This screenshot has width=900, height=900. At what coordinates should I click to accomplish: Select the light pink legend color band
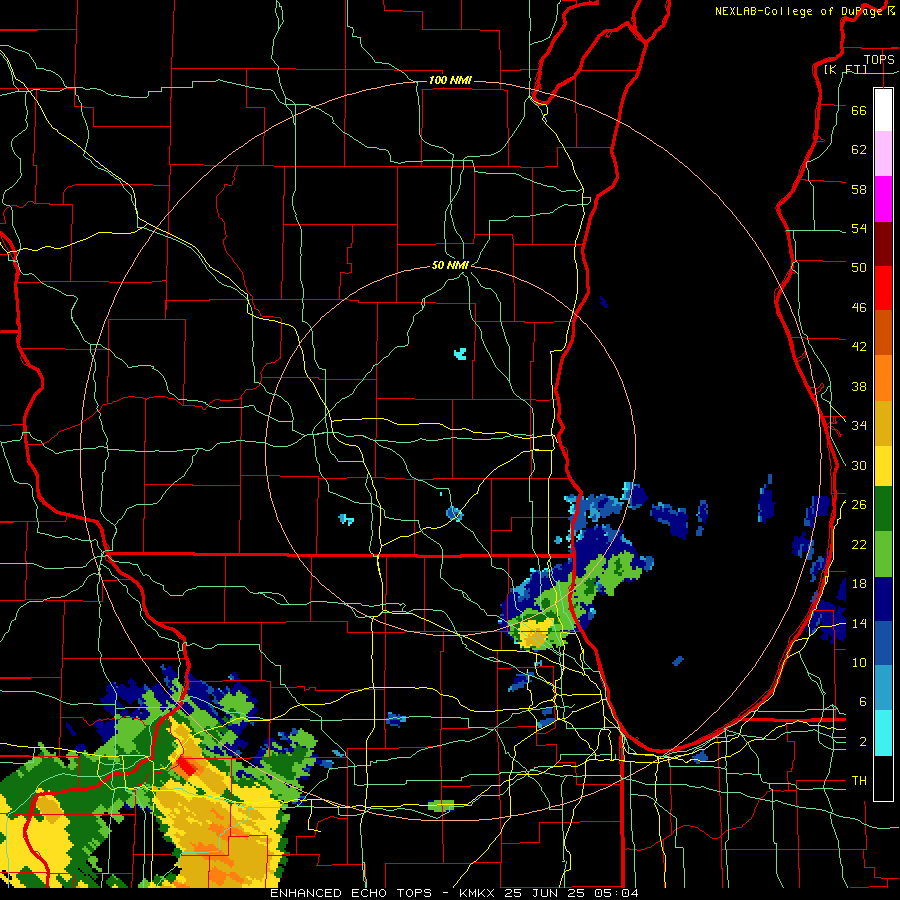coord(883,153)
